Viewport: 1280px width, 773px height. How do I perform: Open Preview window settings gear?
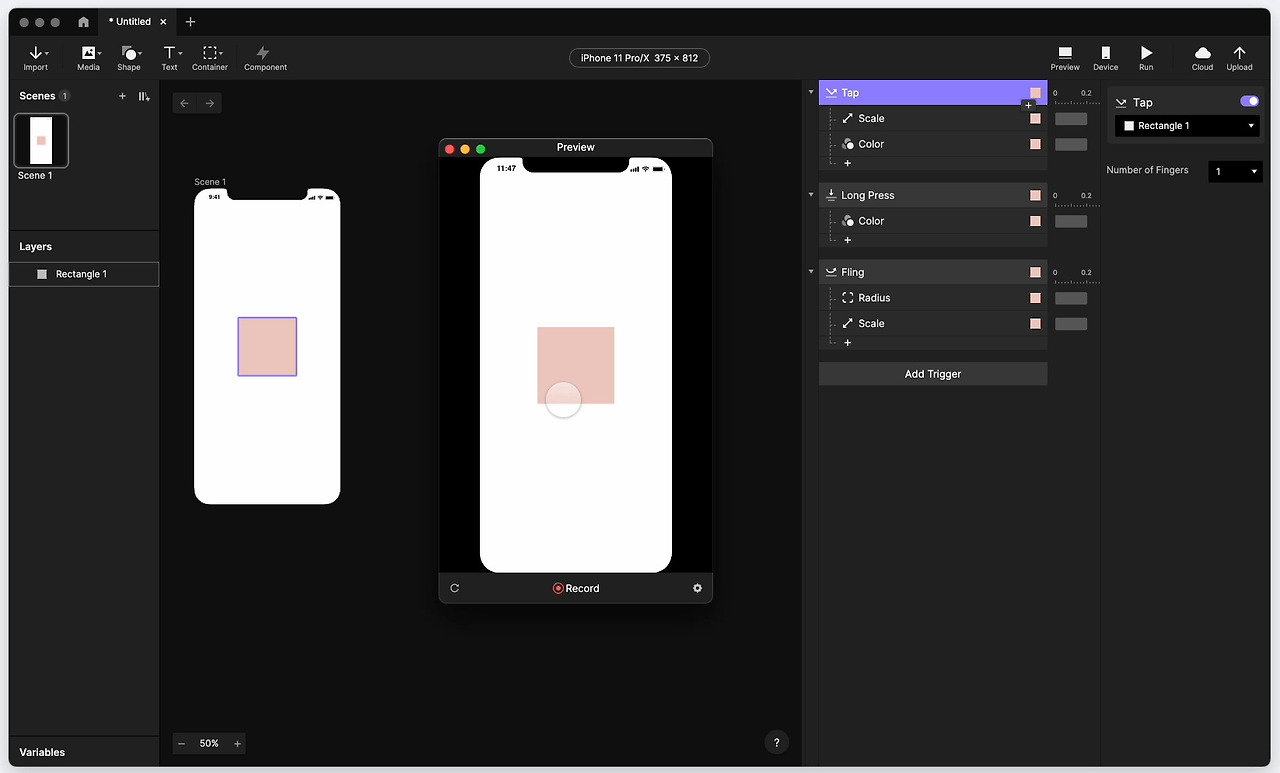click(x=697, y=588)
